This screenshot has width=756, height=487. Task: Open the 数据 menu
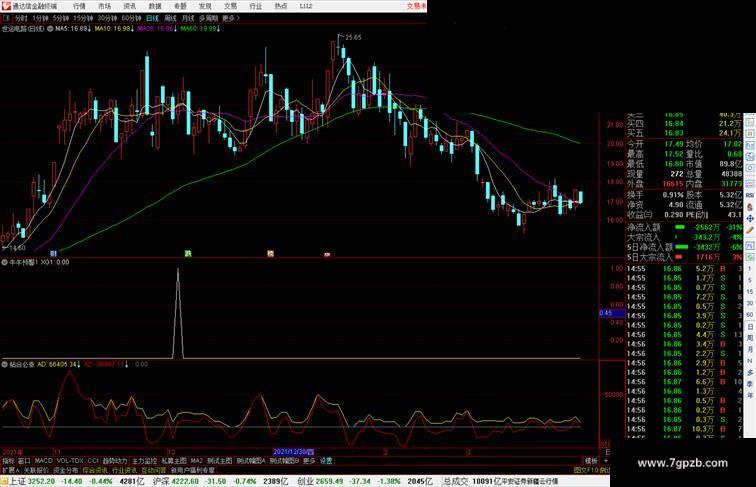pyautogui.click(x=155, y=6)
